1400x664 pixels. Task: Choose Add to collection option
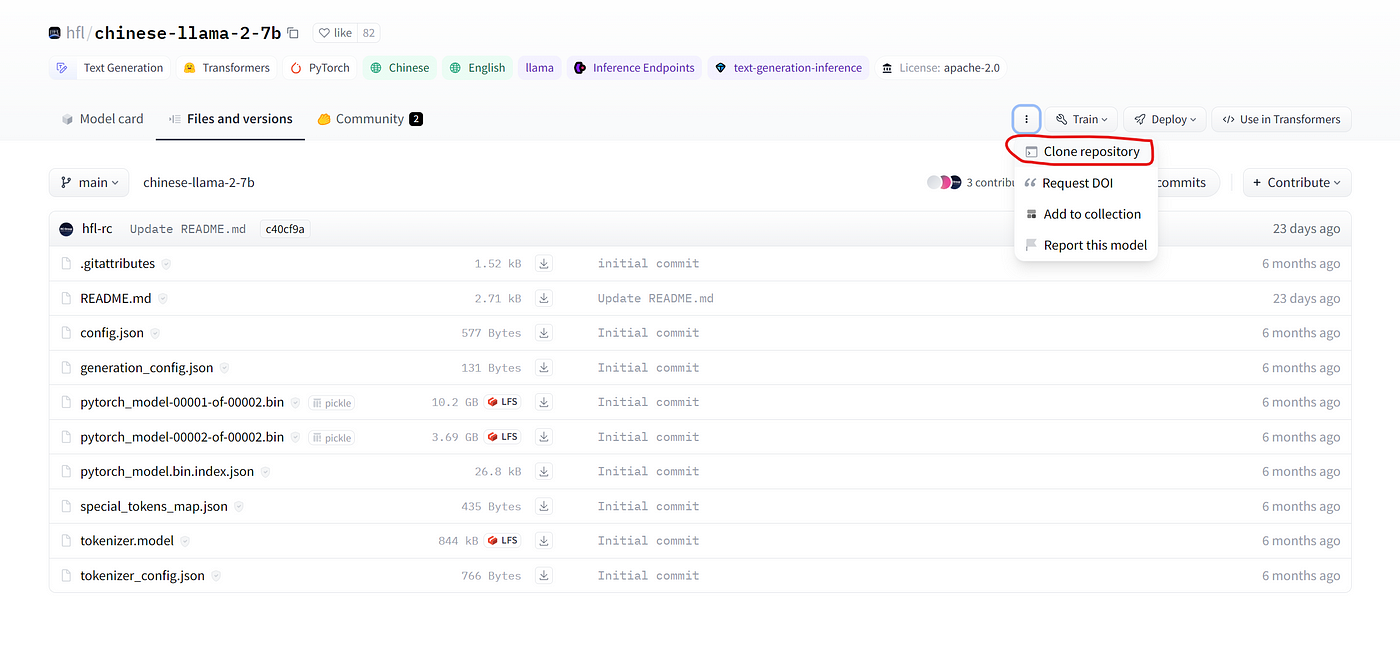tap(1091, 214)
